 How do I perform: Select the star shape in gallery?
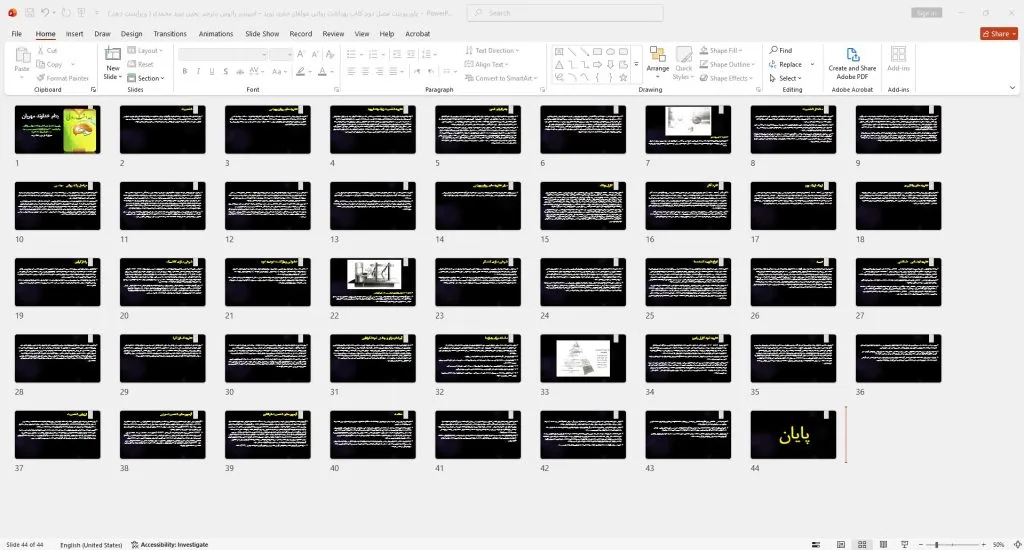(623, 77)
